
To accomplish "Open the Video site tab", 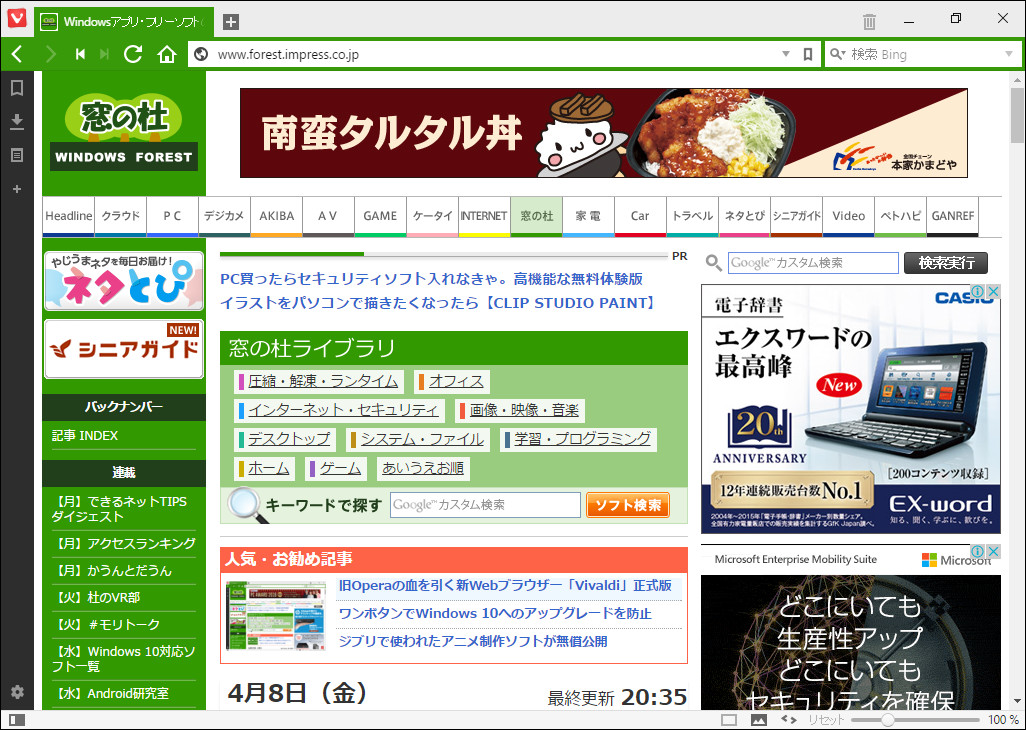I will coord(849,216).
